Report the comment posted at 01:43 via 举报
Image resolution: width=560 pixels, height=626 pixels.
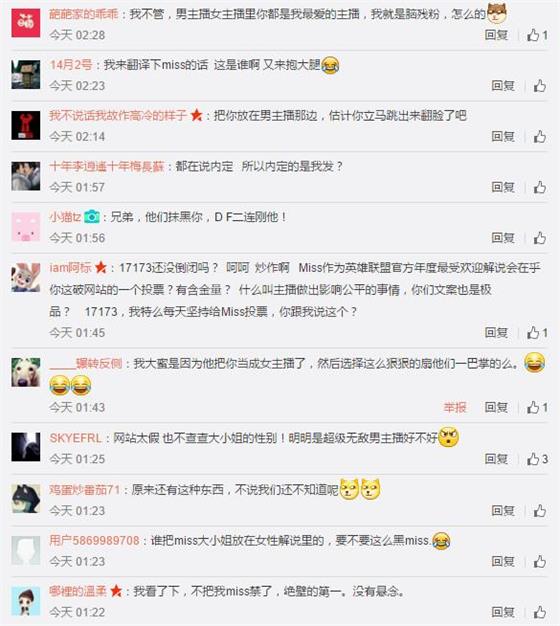pyautogui.click(x=455, y=407)
